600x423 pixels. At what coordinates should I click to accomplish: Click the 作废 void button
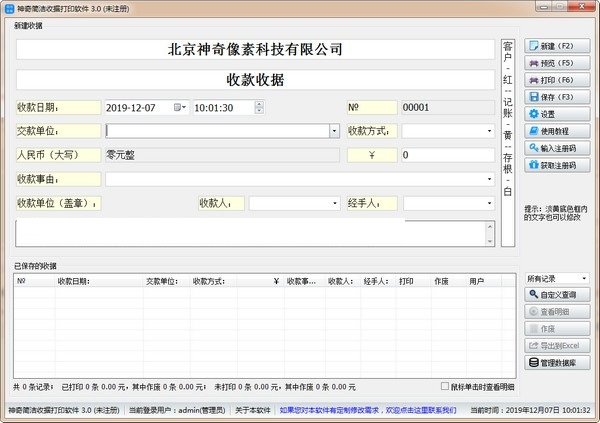click(x=557, y=329)
